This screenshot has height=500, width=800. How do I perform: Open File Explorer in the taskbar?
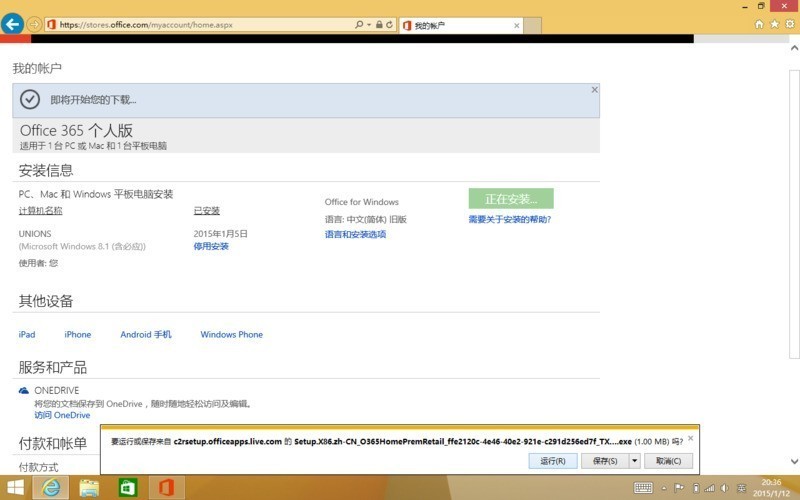tap(89, 488)
